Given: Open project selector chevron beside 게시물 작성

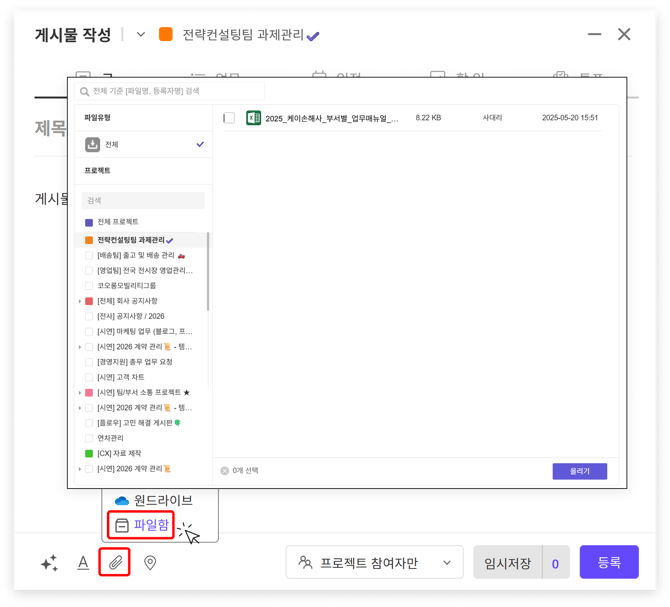Looking at the screenshot, I should 141,35.
